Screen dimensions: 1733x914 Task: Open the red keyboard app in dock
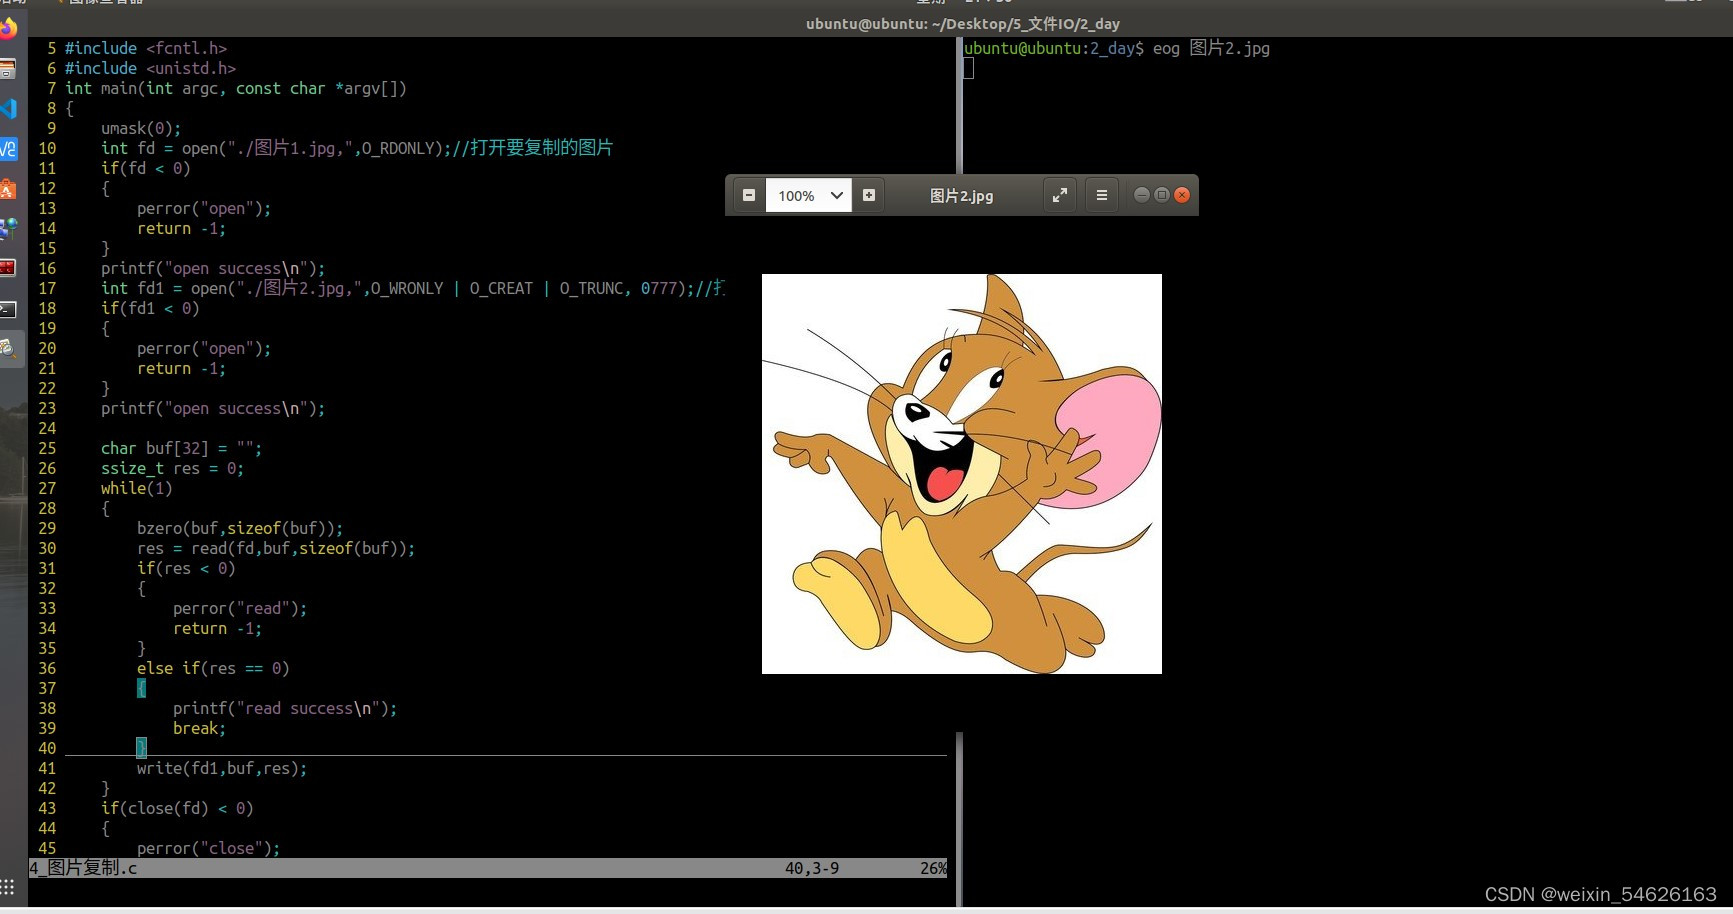[x=8, y=268]
